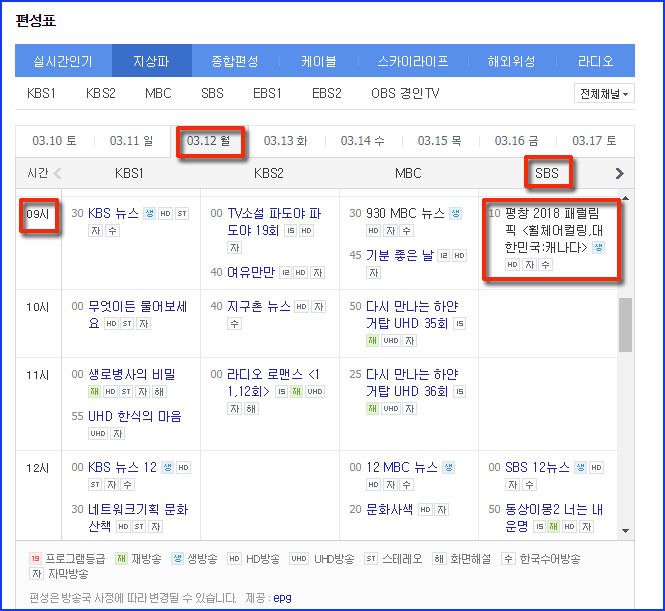Open 다시 만나는 하얀거탑 UHD 36회
Screen dimensions: 665x611
pyautogui.click(x=412, y=382)
